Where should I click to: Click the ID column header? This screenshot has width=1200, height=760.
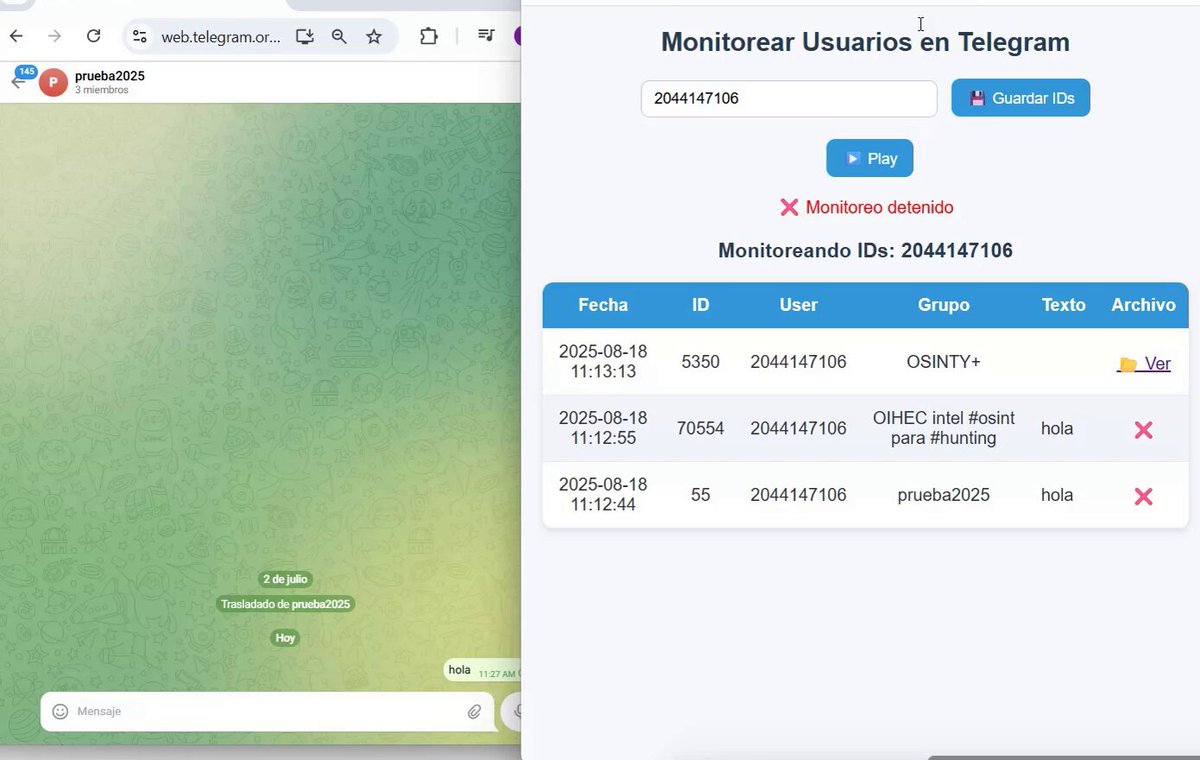click(x=701, y=305)
